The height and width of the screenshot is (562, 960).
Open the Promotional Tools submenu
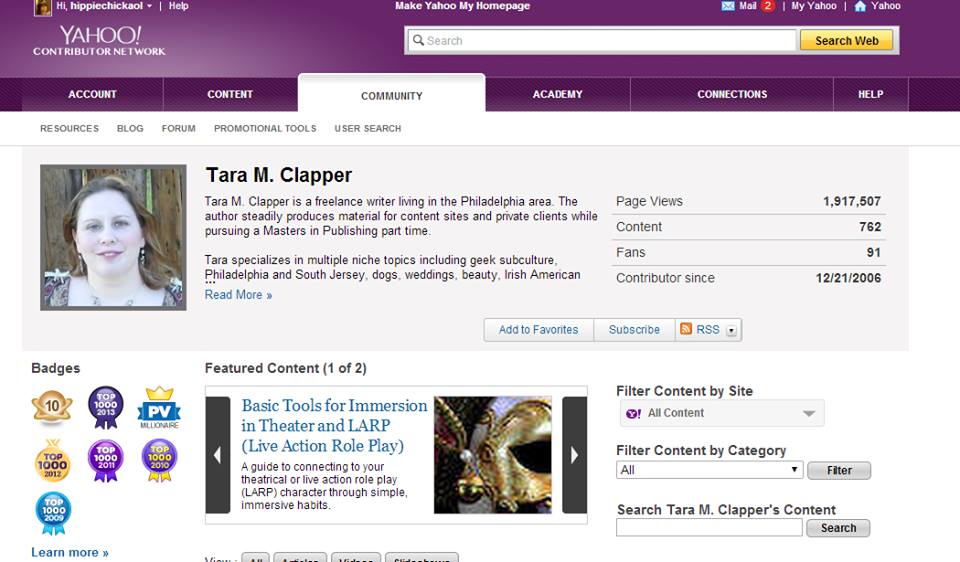pyautogui.click(x=265, y=129)
